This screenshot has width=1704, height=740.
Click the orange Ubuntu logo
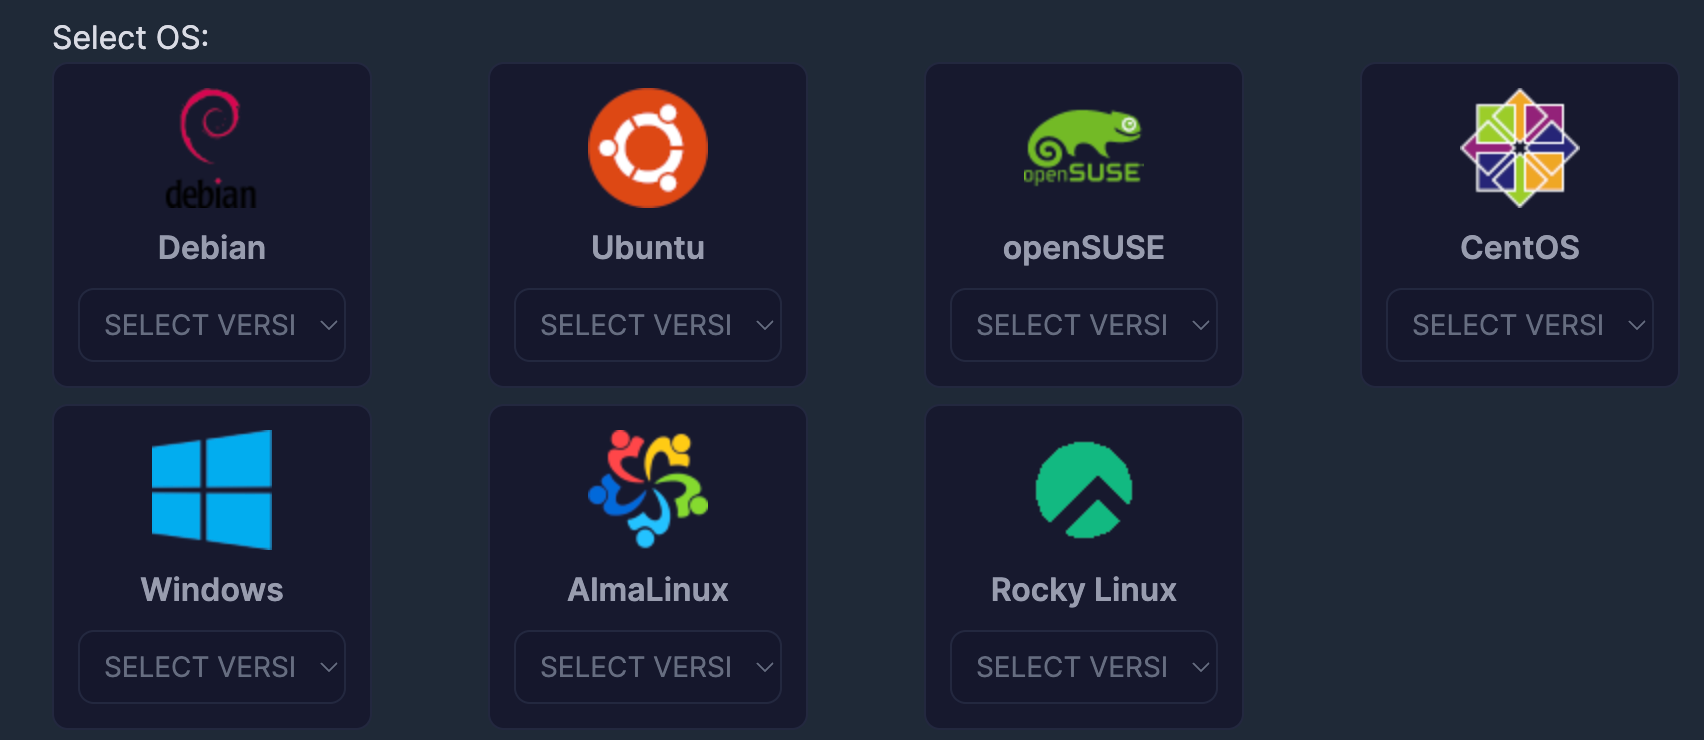click(648, 148)
